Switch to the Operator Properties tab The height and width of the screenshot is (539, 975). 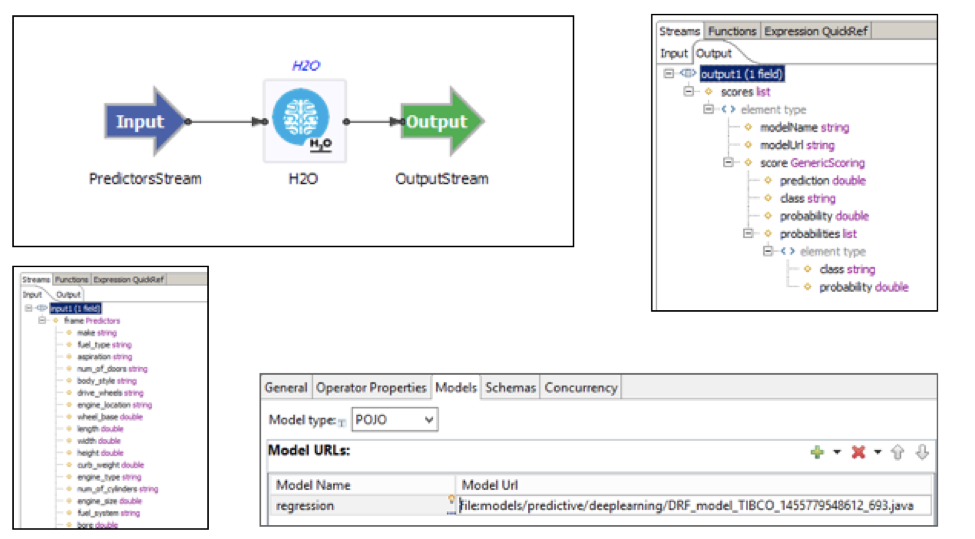point(371,387)
